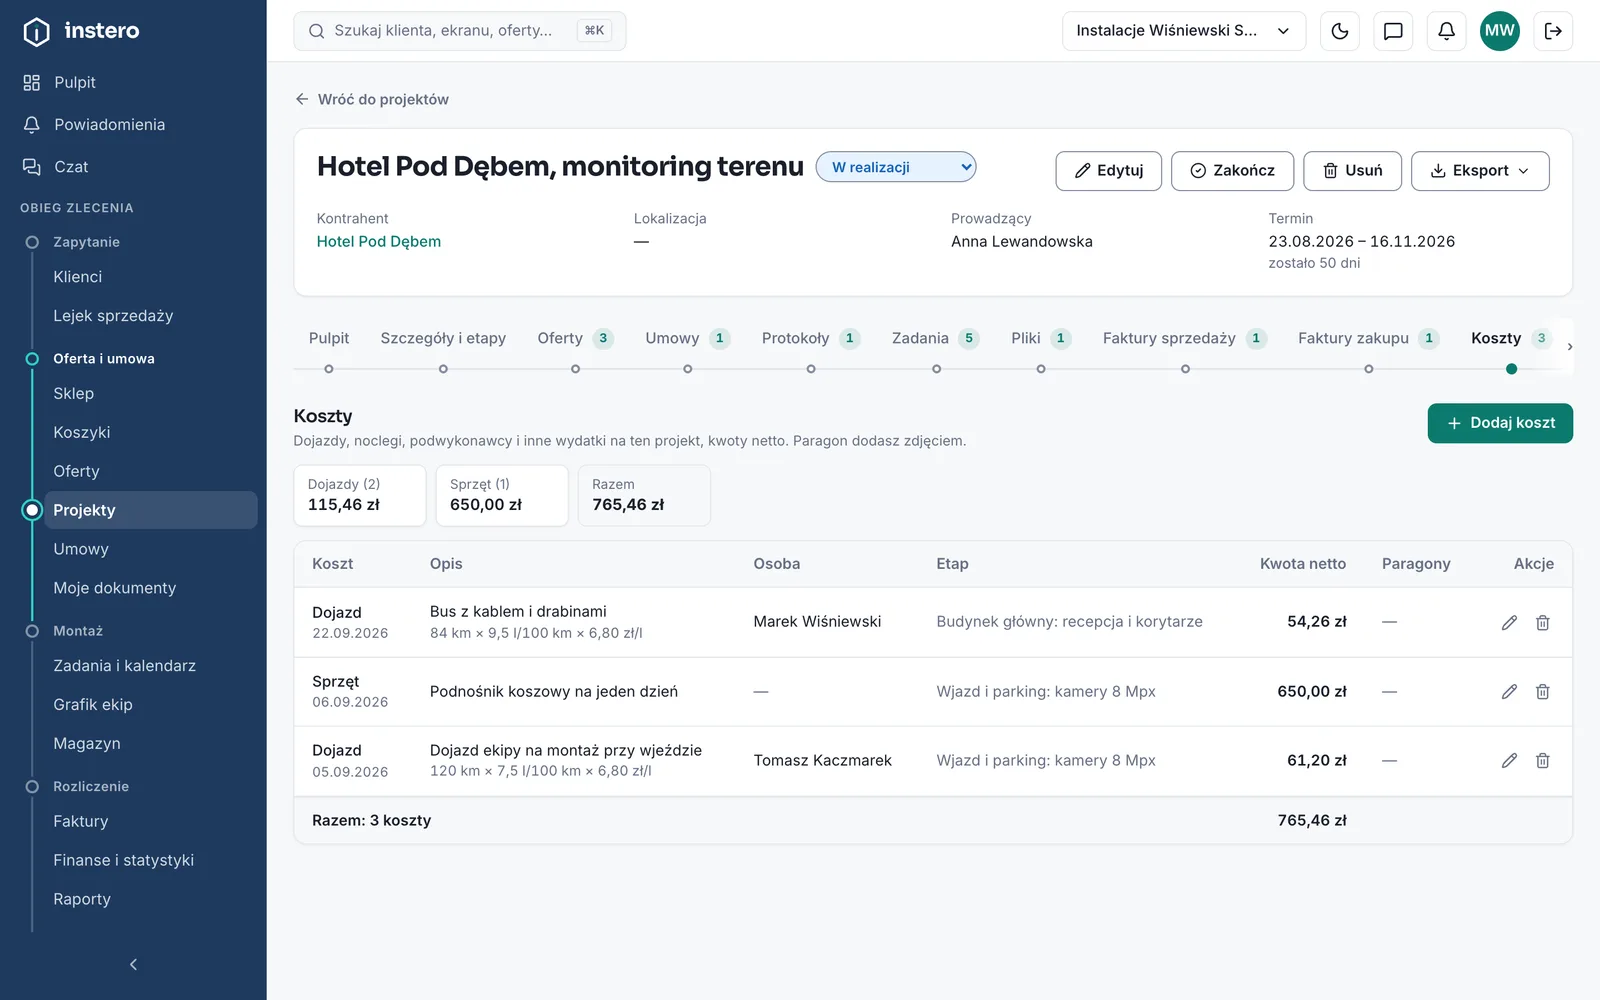Image resolution: width=1600 pixels, height=1000 pixels.
Task: Click the instero logo
Action: (81, 31)
